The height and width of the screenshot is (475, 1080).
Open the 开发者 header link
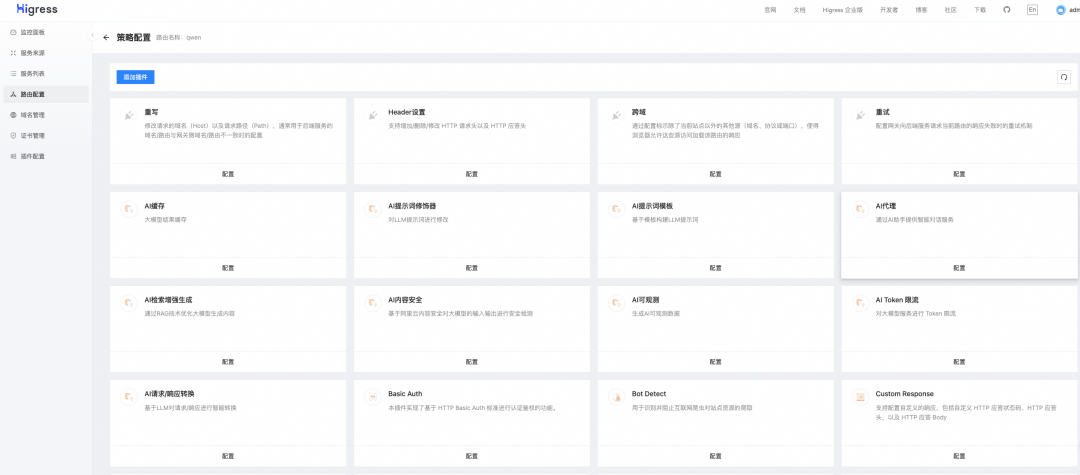pyautogui.click(x=889, y=10)
